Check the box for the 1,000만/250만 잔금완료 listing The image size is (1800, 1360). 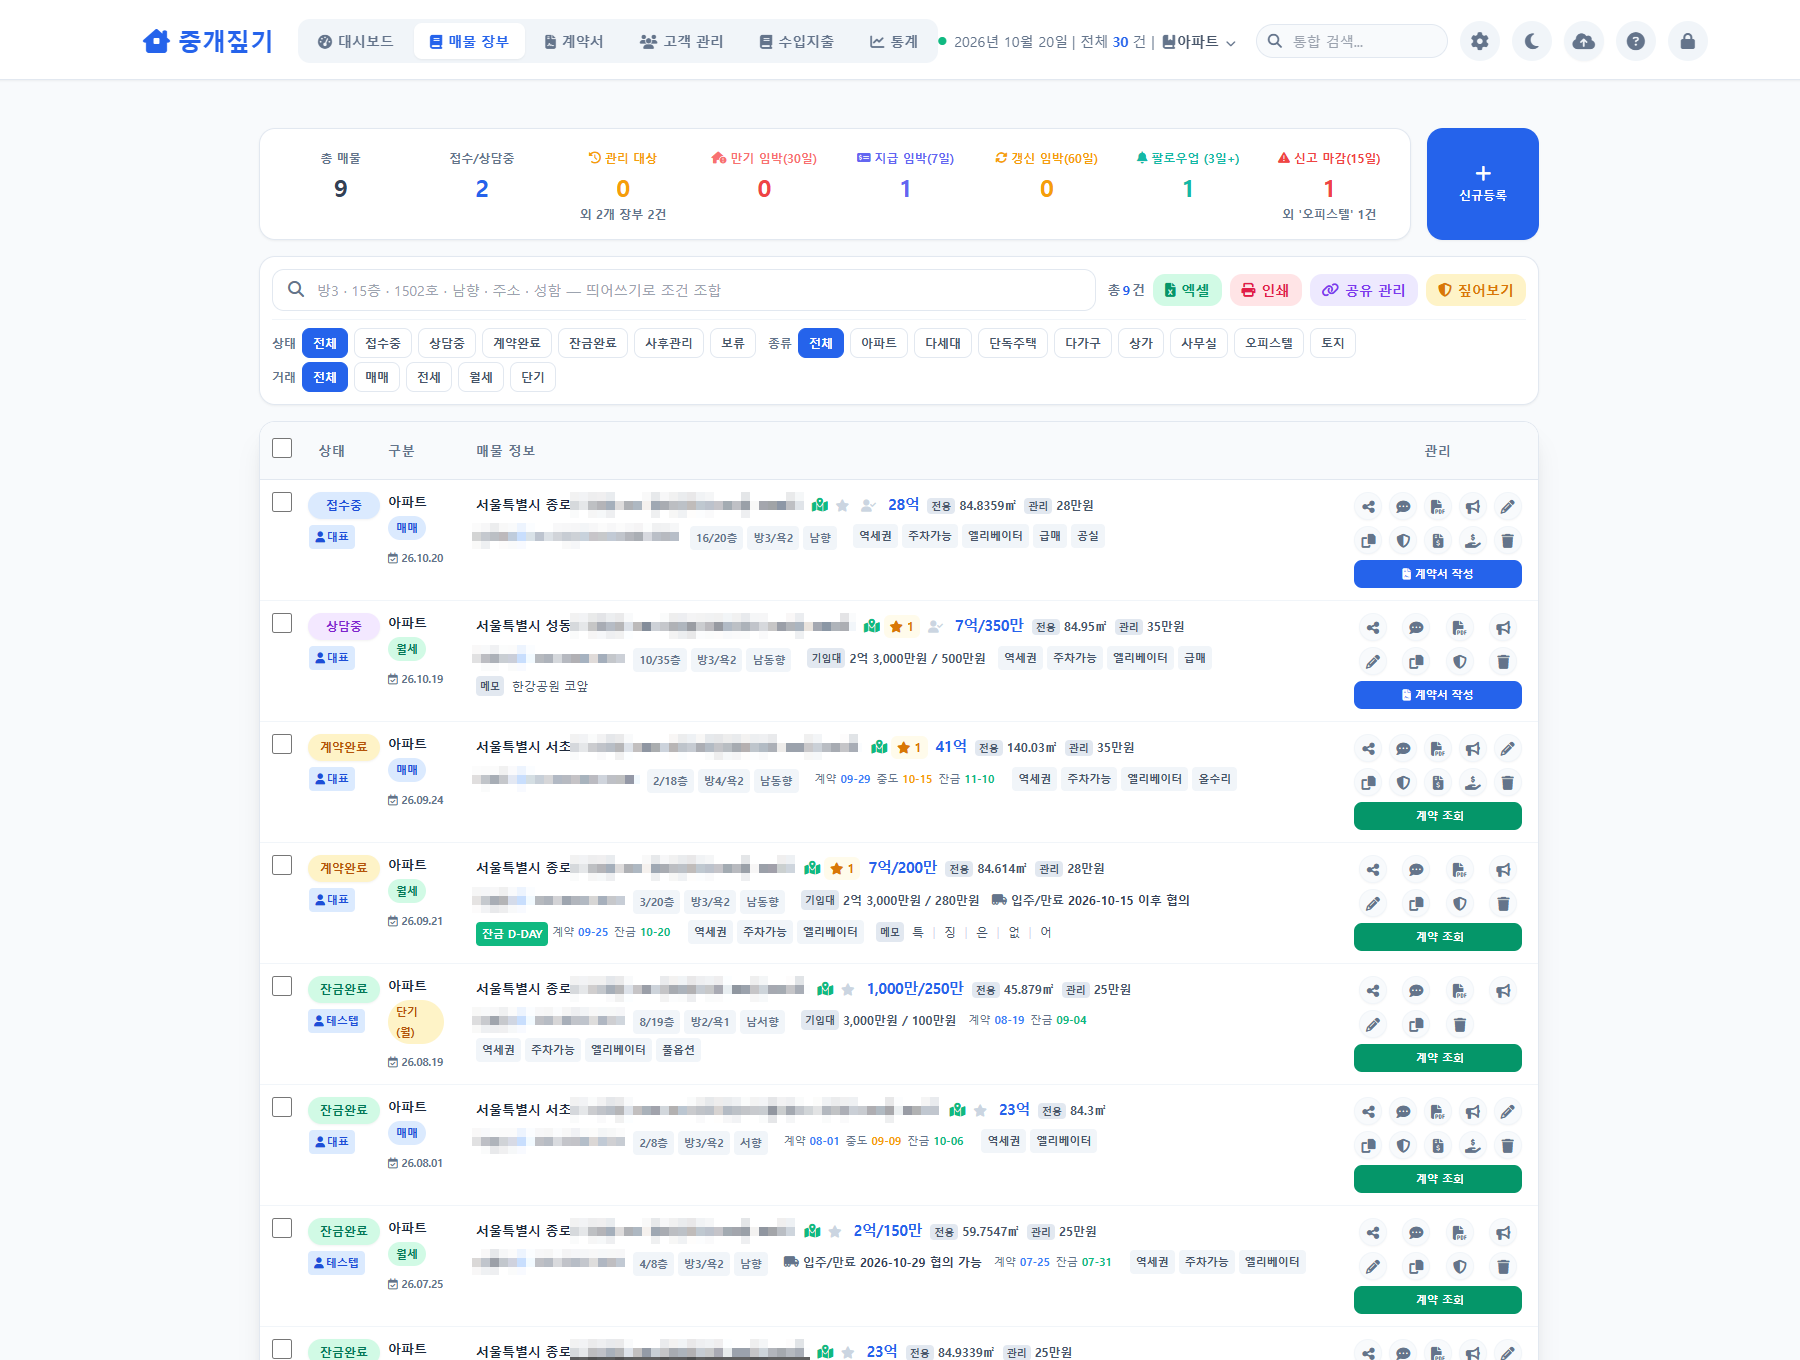coord(282,986)
